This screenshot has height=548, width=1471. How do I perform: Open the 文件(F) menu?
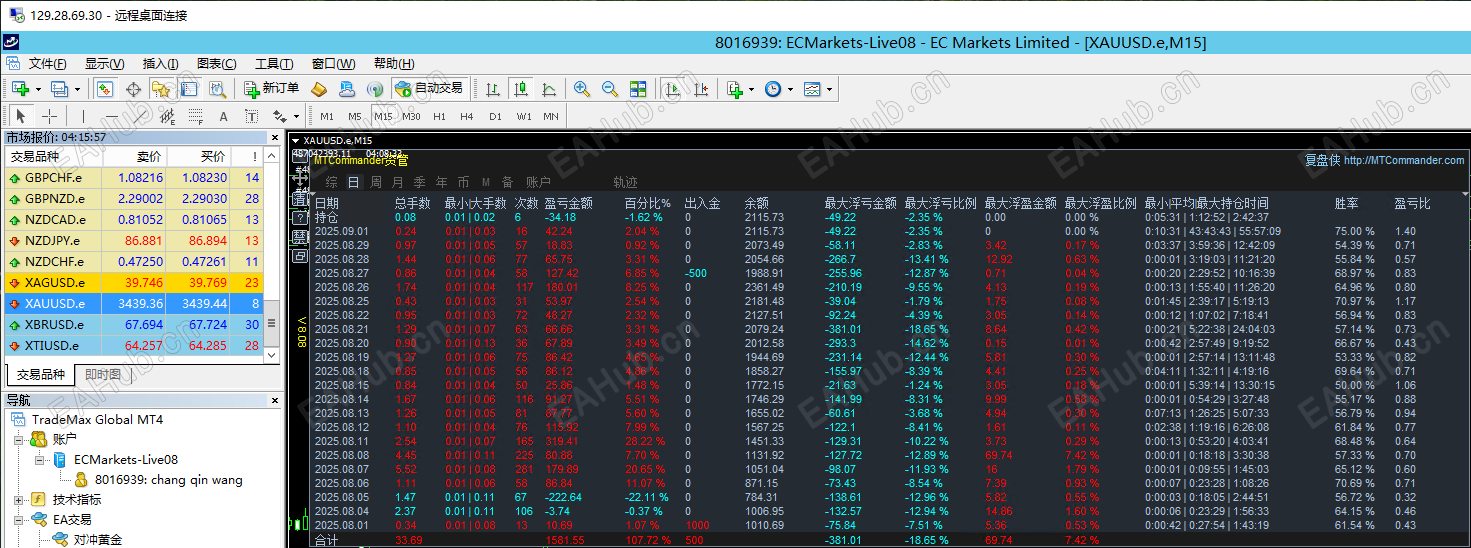click(x=47, y=63)
